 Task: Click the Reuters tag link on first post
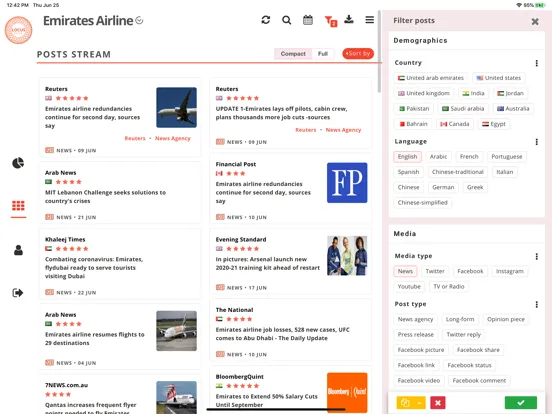click(135, 138)
